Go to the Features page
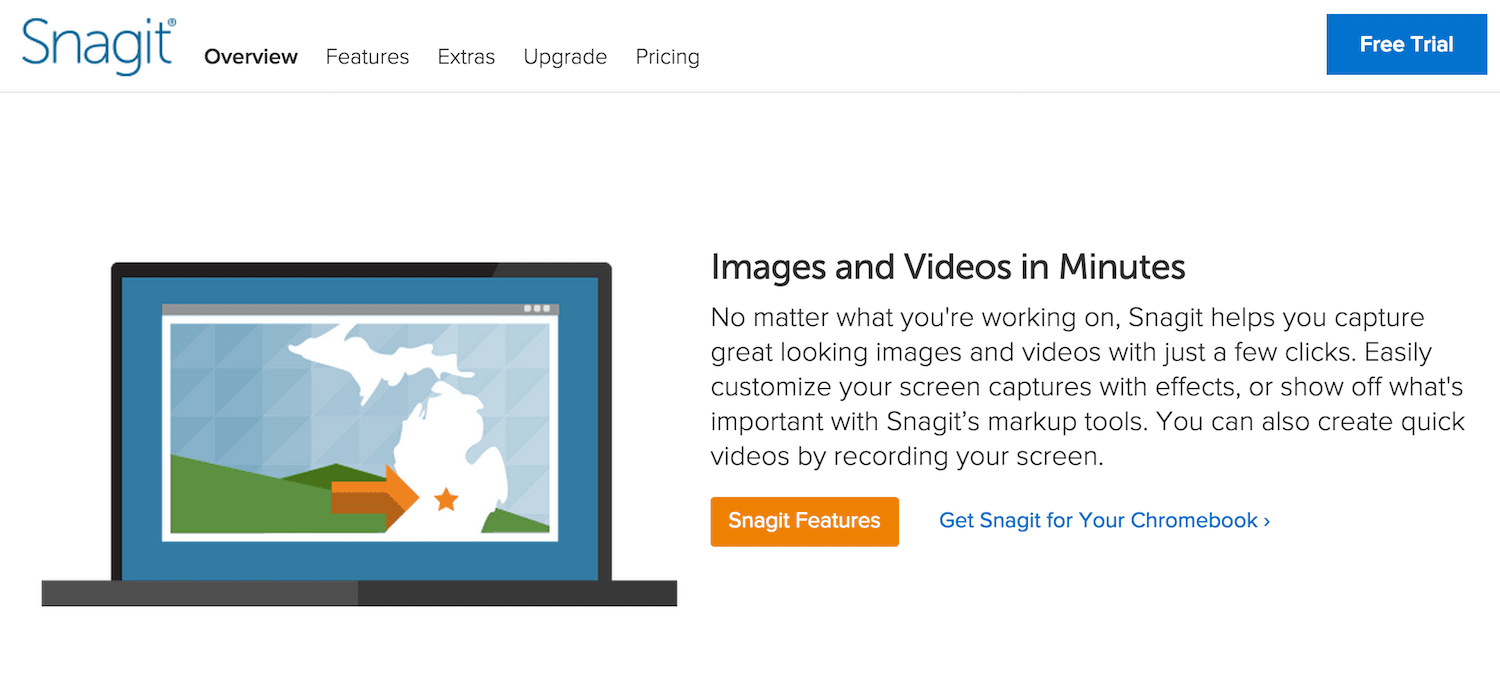The image size is (1500, 694). tap(367, 57)
